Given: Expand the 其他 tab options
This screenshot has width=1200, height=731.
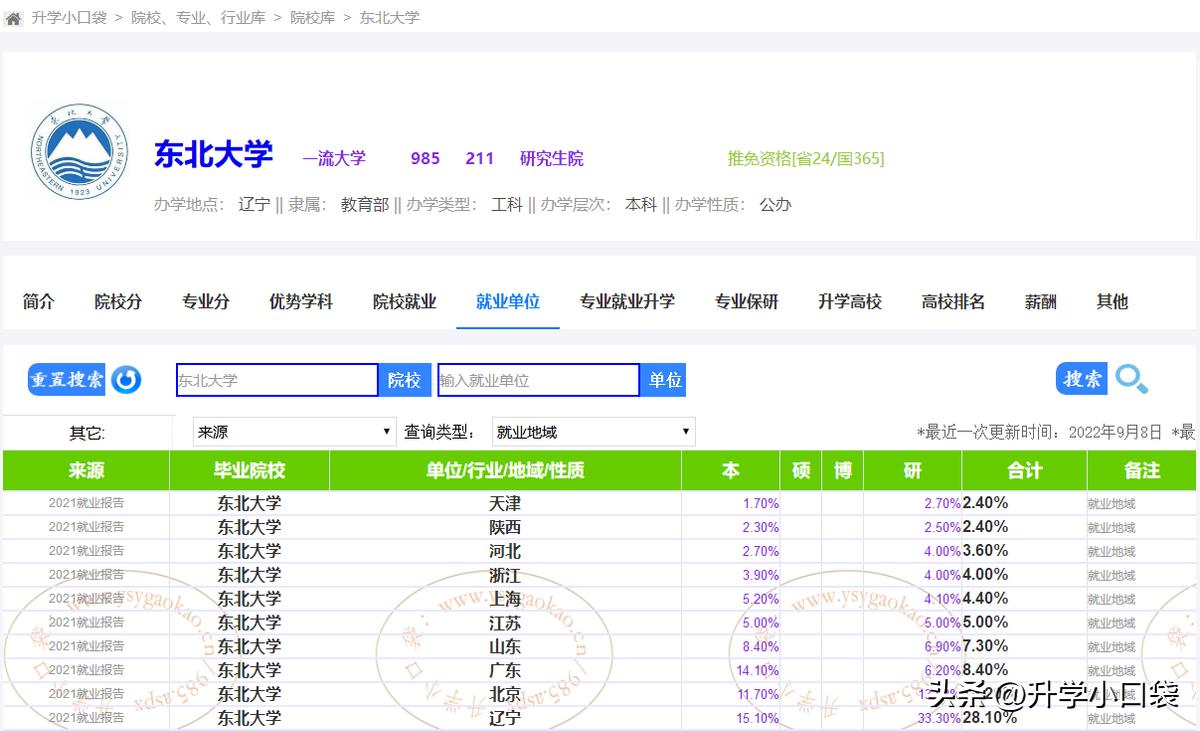Looking at the screenshot, I should (x=1111, y=302).
